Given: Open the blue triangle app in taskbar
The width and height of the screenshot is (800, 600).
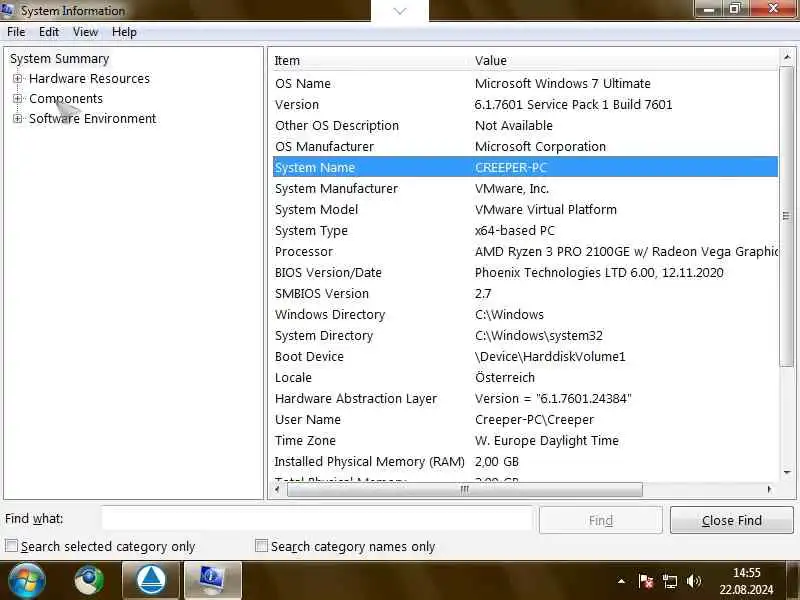Looking at the screenshot, I should coord(151,581).
